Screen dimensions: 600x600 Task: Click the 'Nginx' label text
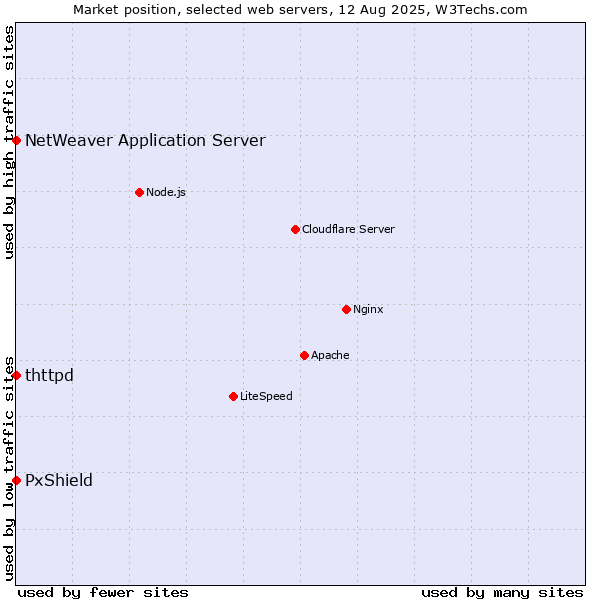pos(368,309)
